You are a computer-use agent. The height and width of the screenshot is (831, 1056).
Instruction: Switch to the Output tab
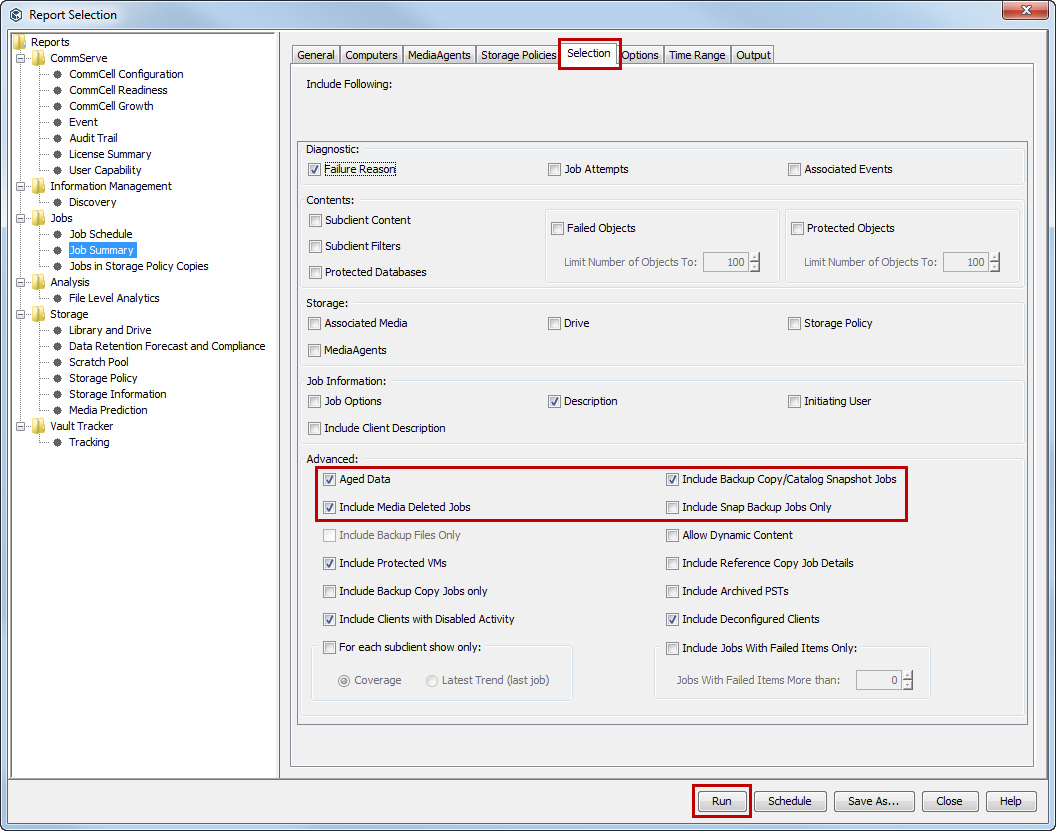[x=753, y=55]
